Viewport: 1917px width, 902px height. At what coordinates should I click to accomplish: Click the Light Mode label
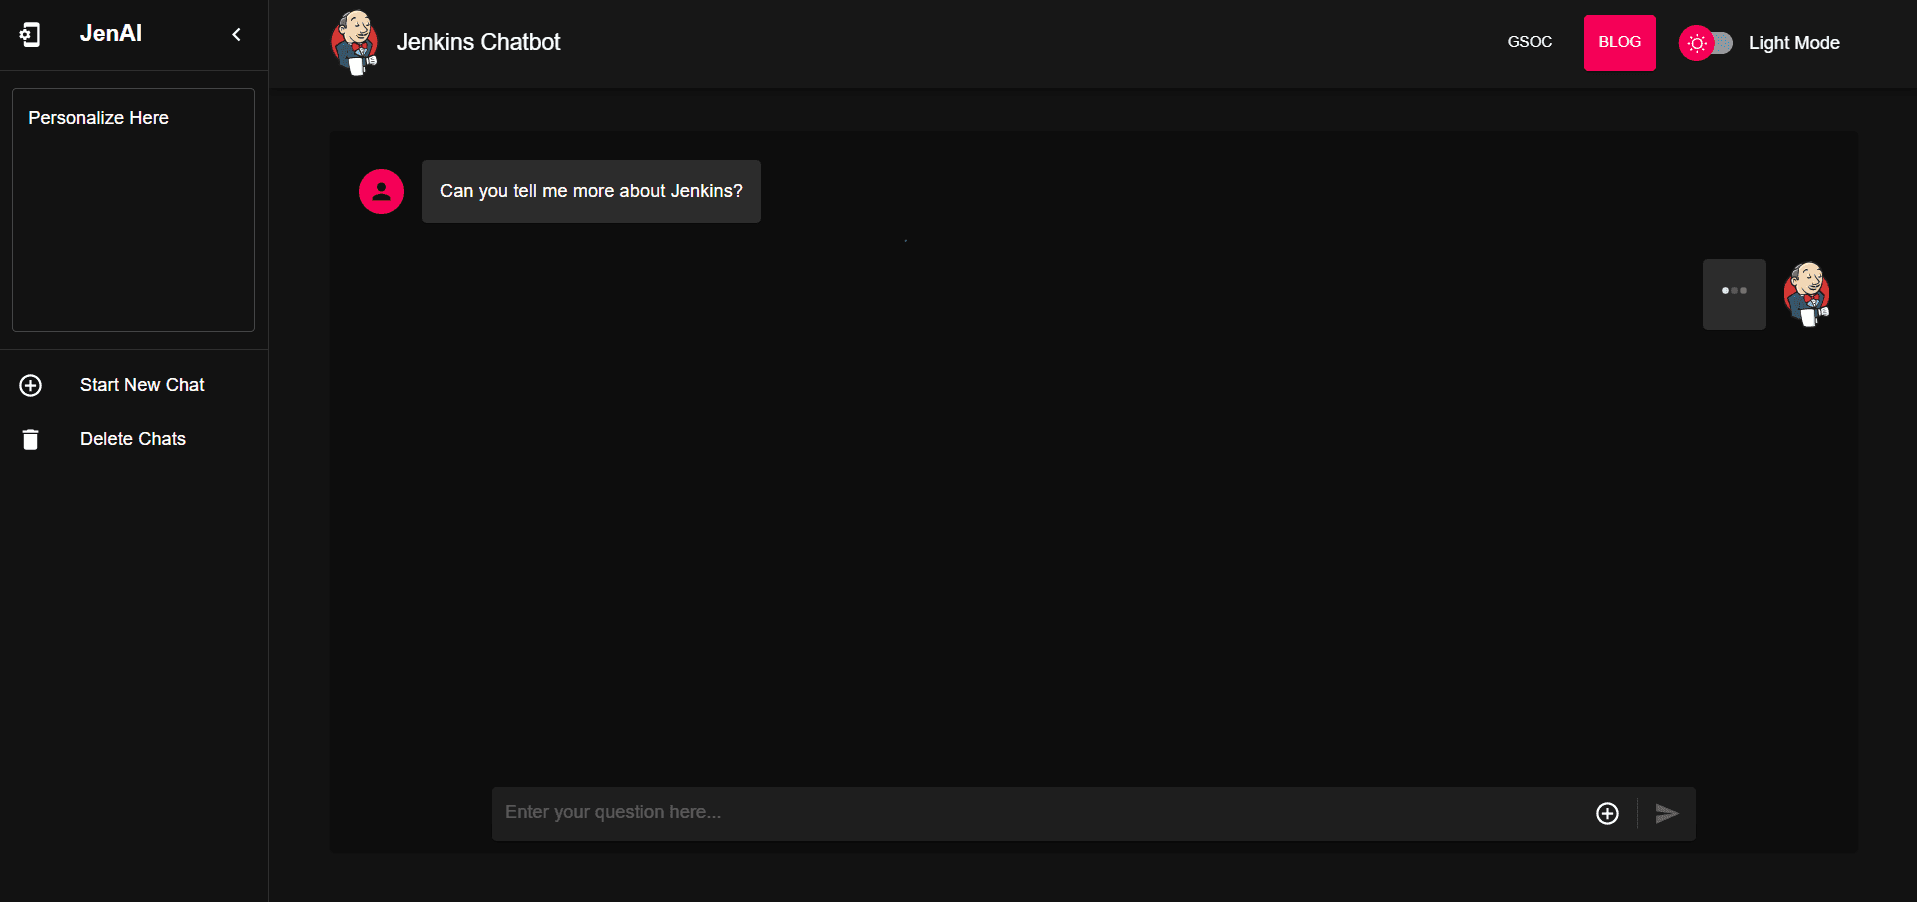[1794, 43]
